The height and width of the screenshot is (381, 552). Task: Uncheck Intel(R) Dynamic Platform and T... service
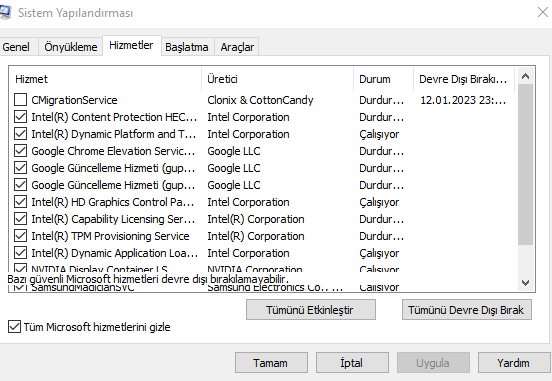[x=20, y=134]
